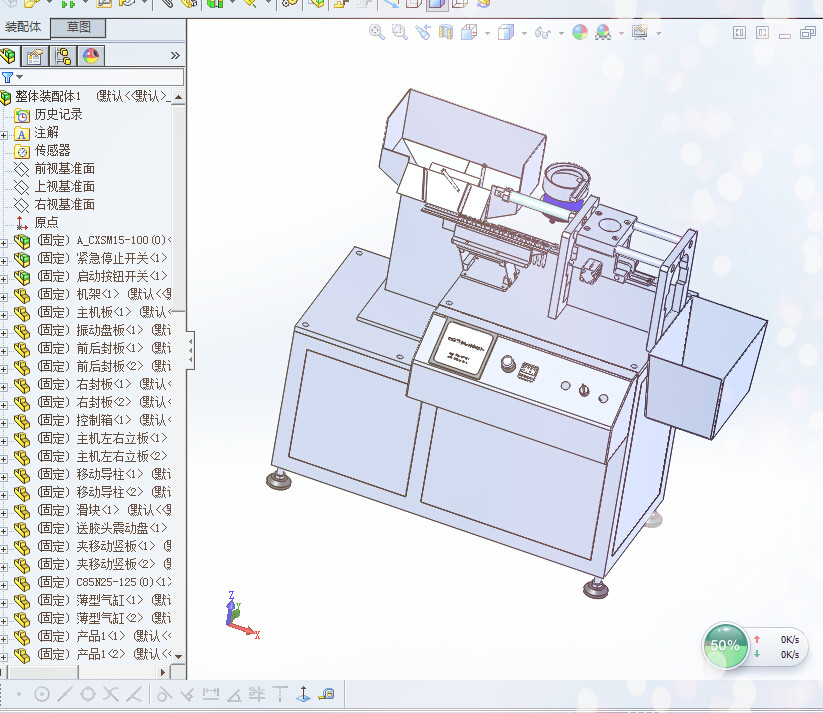Open the Apply Scene dropdown arrow
Screen dimensions: 823x713
pos(621,34)
